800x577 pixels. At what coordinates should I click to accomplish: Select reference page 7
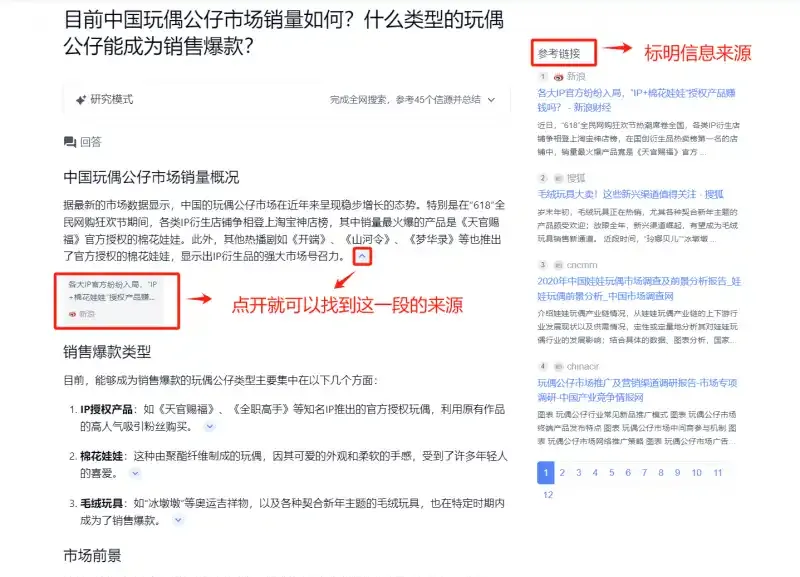pyautogui.click(x=644, y=473)
